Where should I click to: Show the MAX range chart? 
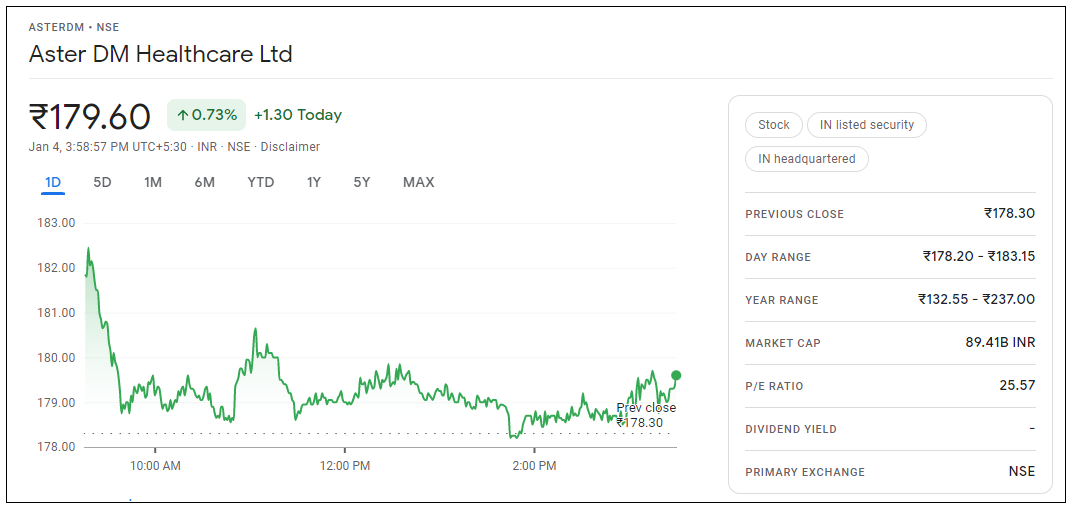click(x=418, y=182)
